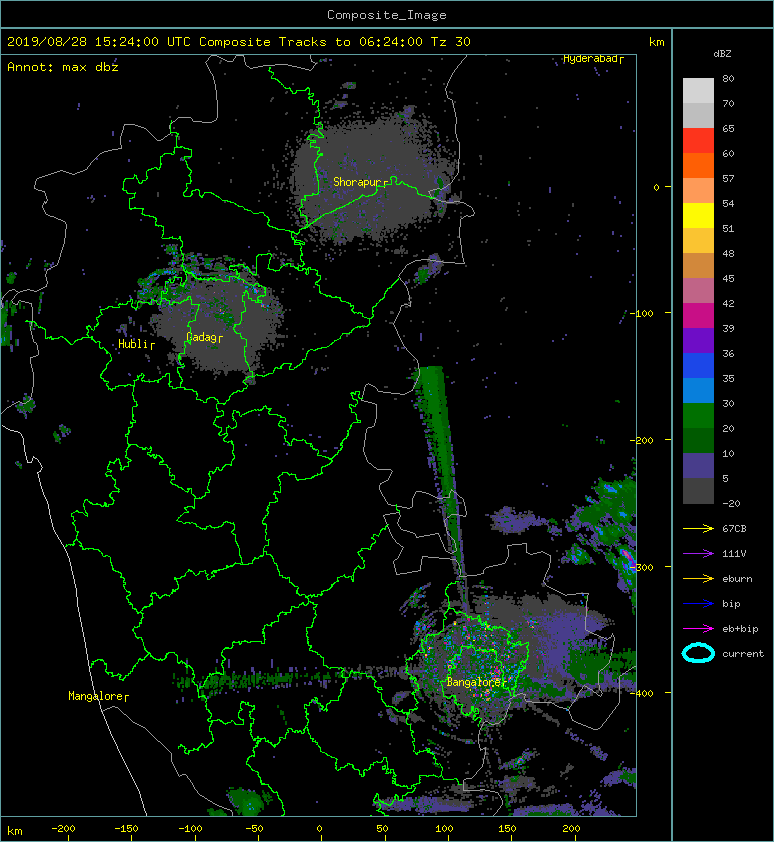Pick the blue 35–36 dBZ swatch
This screenshot has width=774, height=842.
pyautogui.click(x=698, y=365)
